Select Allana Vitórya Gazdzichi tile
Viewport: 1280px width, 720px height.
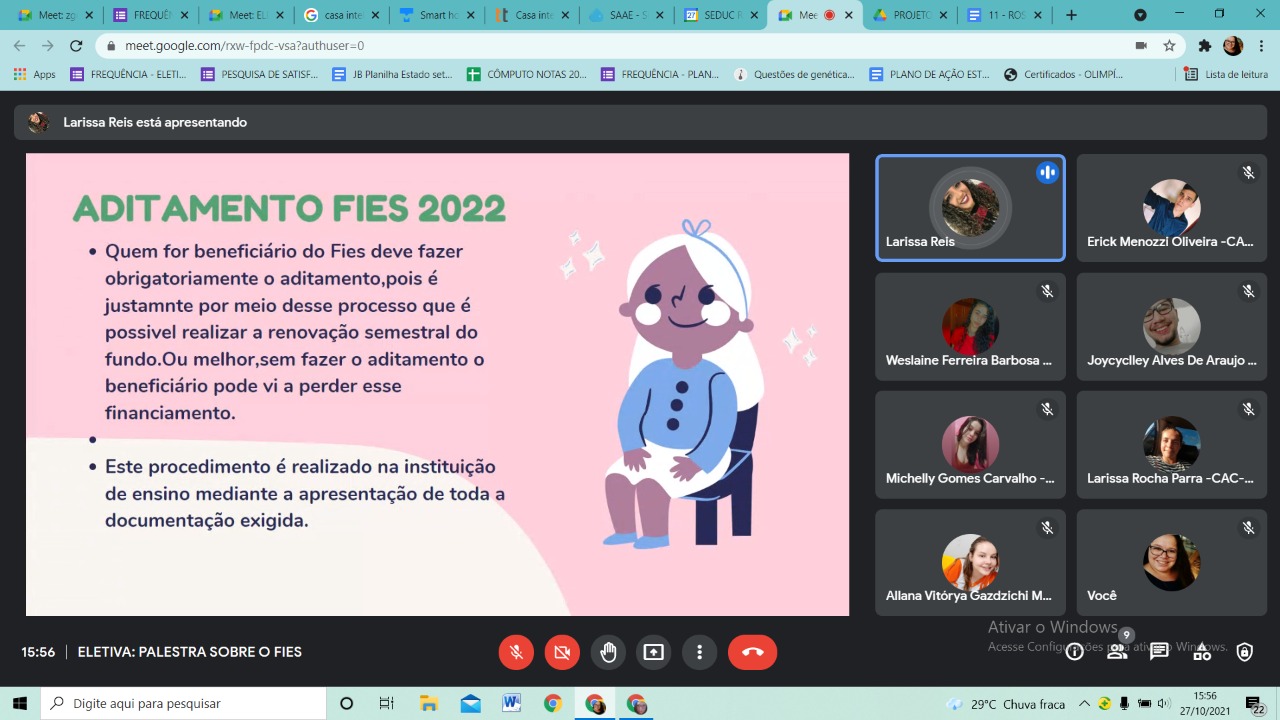point(970,563)
